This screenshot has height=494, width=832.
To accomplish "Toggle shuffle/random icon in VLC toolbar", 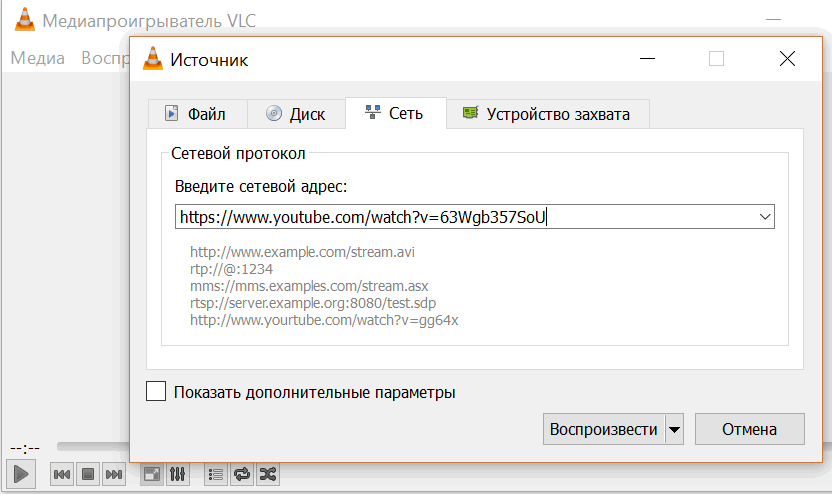I will [x=267, y=474].
